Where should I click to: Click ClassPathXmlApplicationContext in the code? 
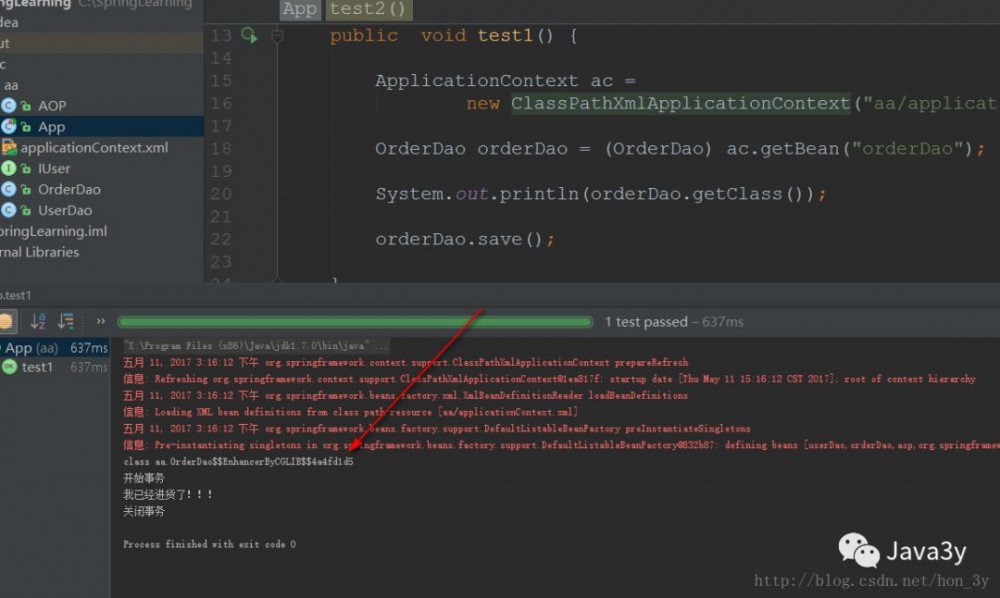click(x=680, y=103)
